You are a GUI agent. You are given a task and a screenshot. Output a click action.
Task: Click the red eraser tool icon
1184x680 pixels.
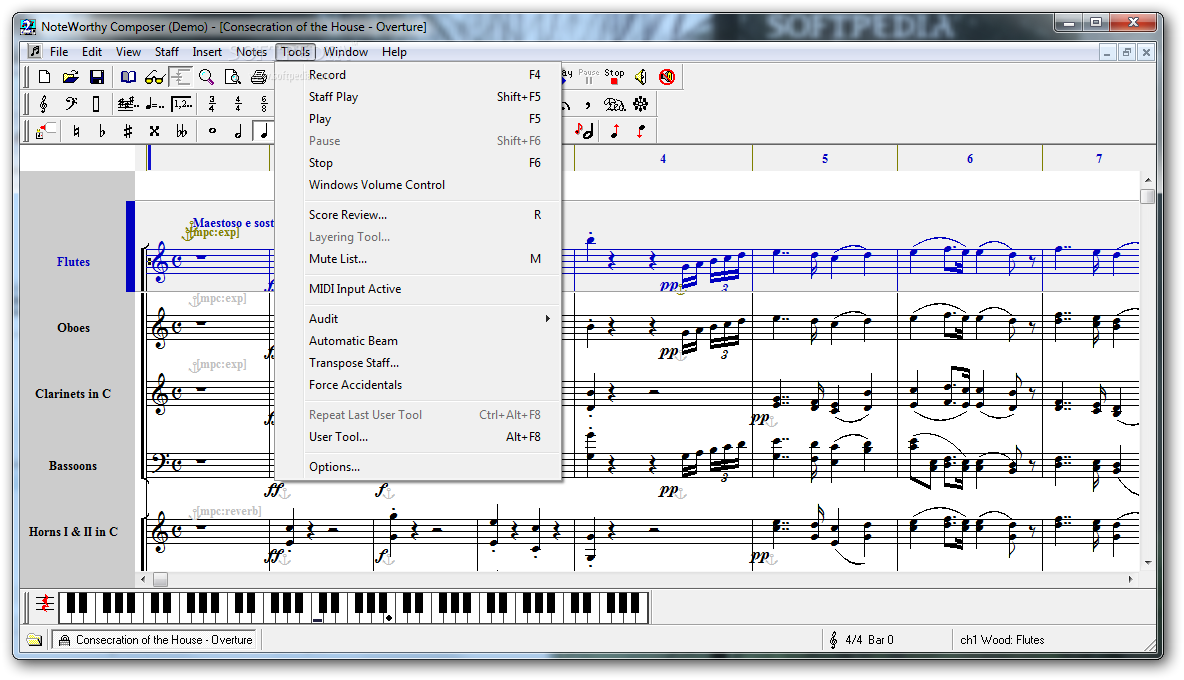45,131
